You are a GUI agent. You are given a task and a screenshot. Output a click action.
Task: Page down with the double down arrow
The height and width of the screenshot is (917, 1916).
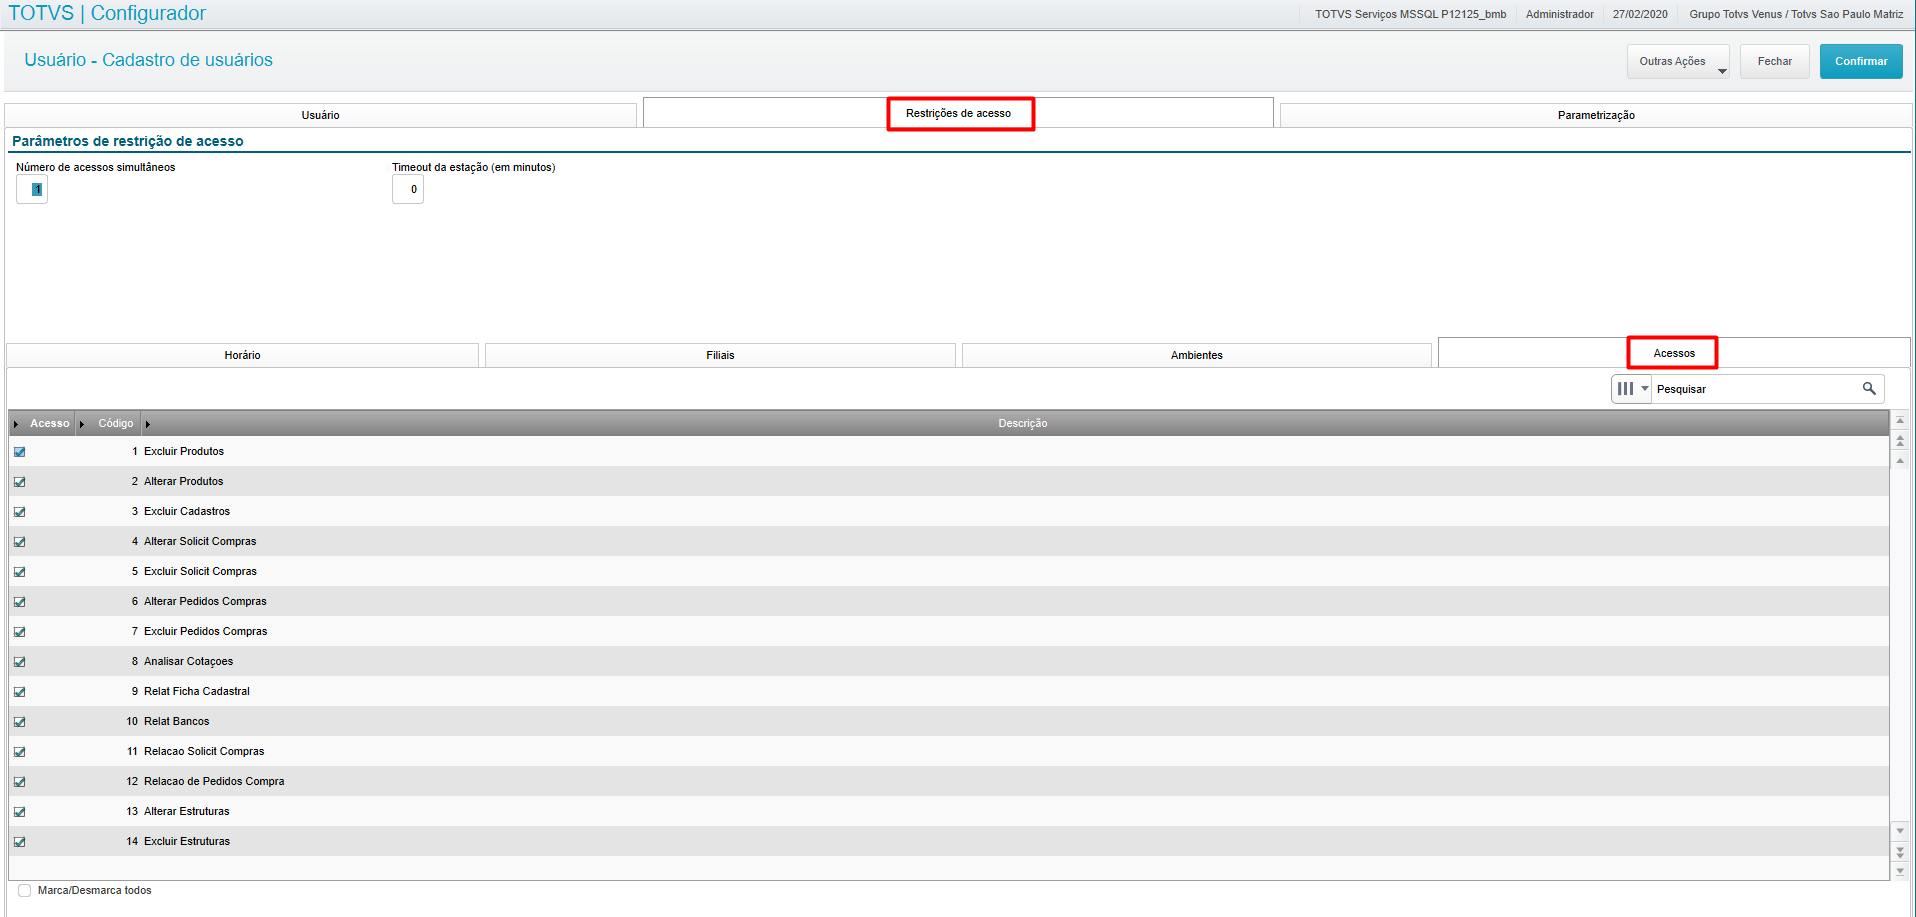coord(1900,852)
